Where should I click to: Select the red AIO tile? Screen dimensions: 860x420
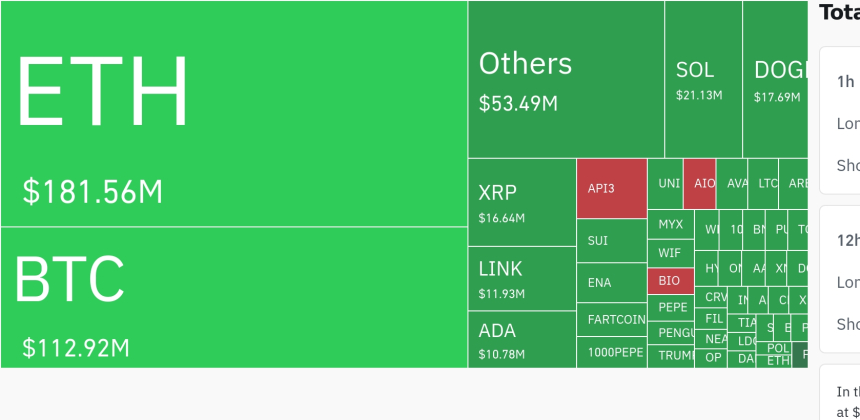tap(699, 184)
